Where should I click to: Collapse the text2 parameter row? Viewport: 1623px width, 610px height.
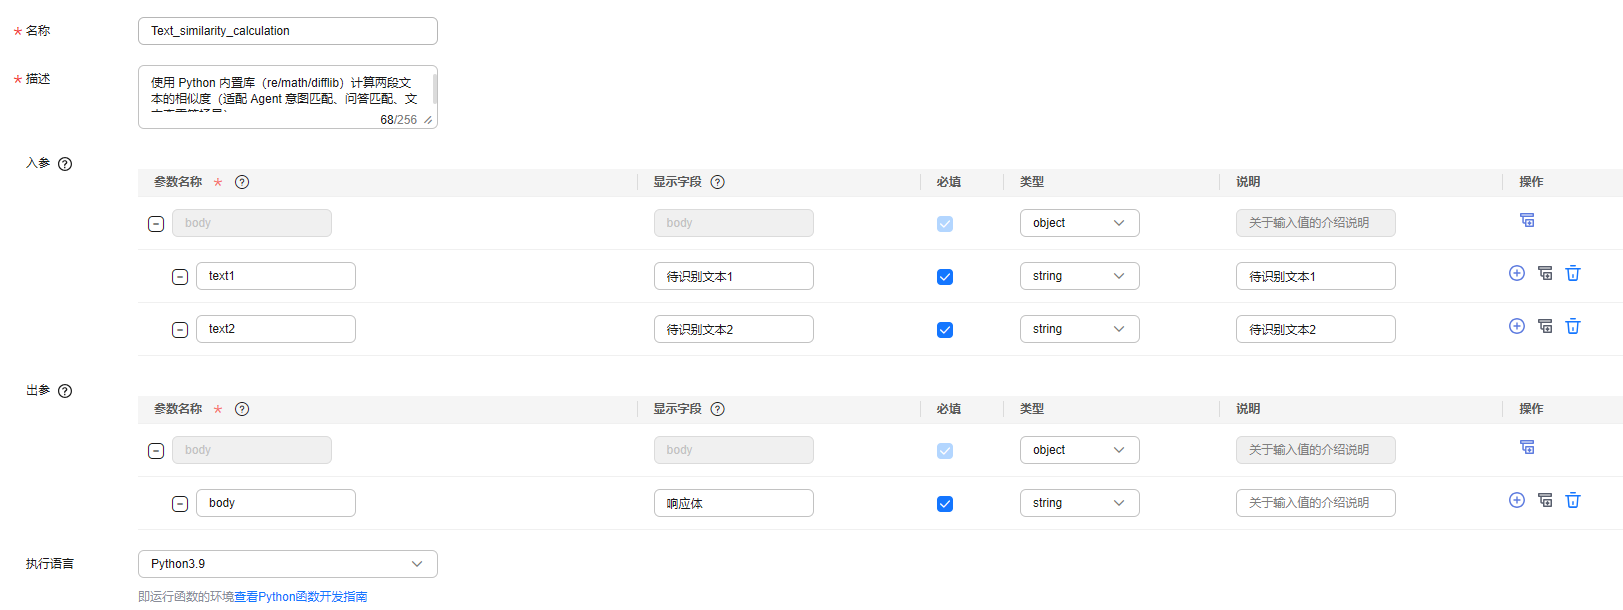pos(180,330)
